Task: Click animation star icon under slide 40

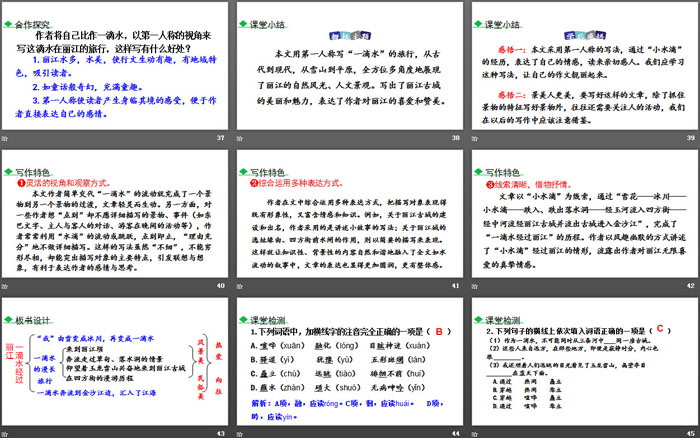Action: (x=5, y=286)
